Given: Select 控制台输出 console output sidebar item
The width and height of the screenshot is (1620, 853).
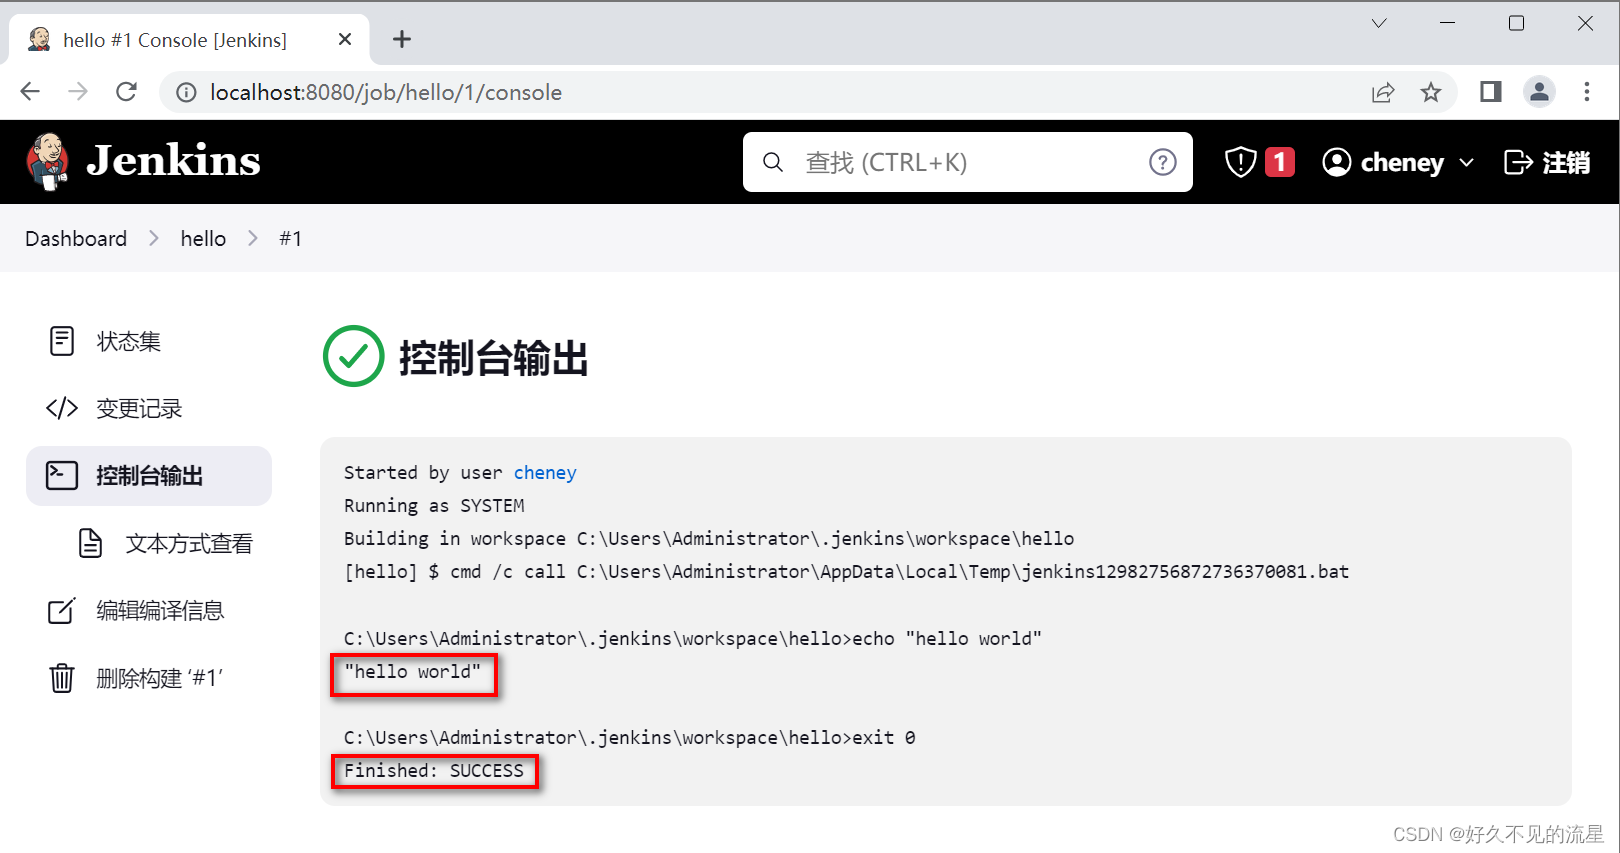Looking at the screenshot, I should click(149, 476).
